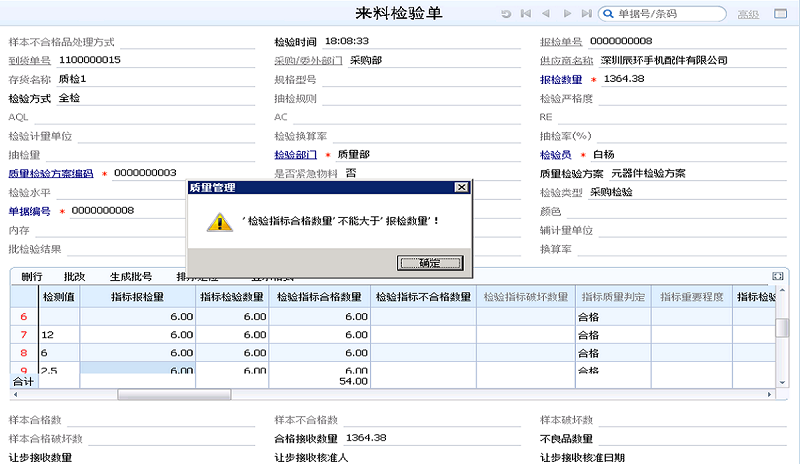
Task: Click the horizontal scrollbar thumb under grid
Action: (x=174, y=394)
